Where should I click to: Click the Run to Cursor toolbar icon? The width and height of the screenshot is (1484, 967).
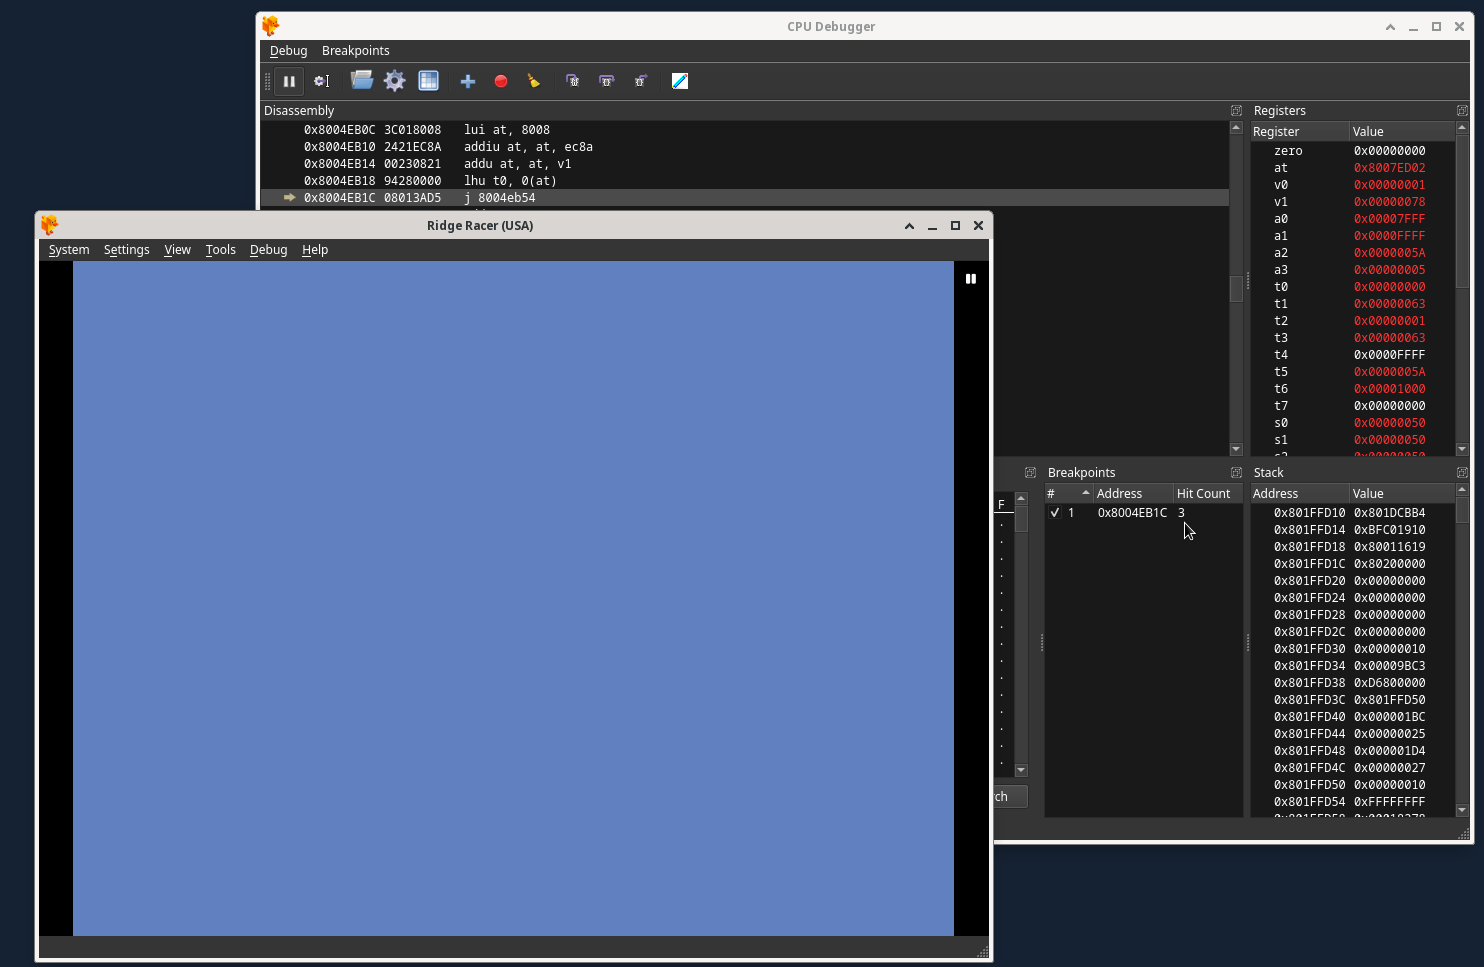coord(321,81)
